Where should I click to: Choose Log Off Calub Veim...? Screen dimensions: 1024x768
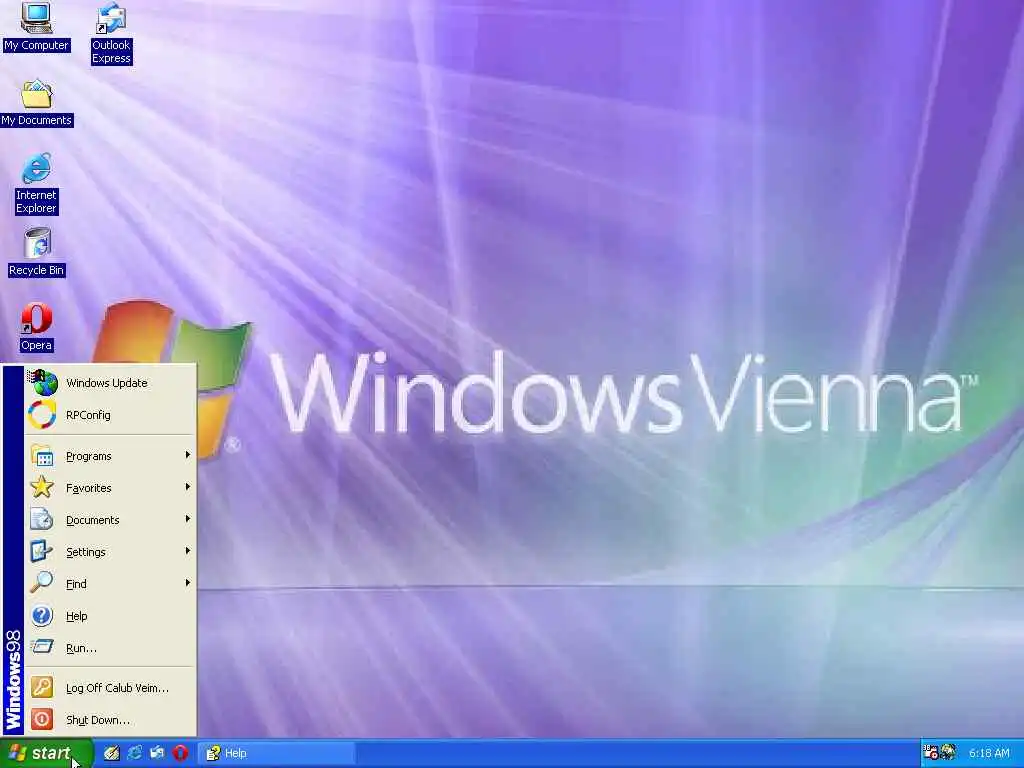click(x=110, y=688)
